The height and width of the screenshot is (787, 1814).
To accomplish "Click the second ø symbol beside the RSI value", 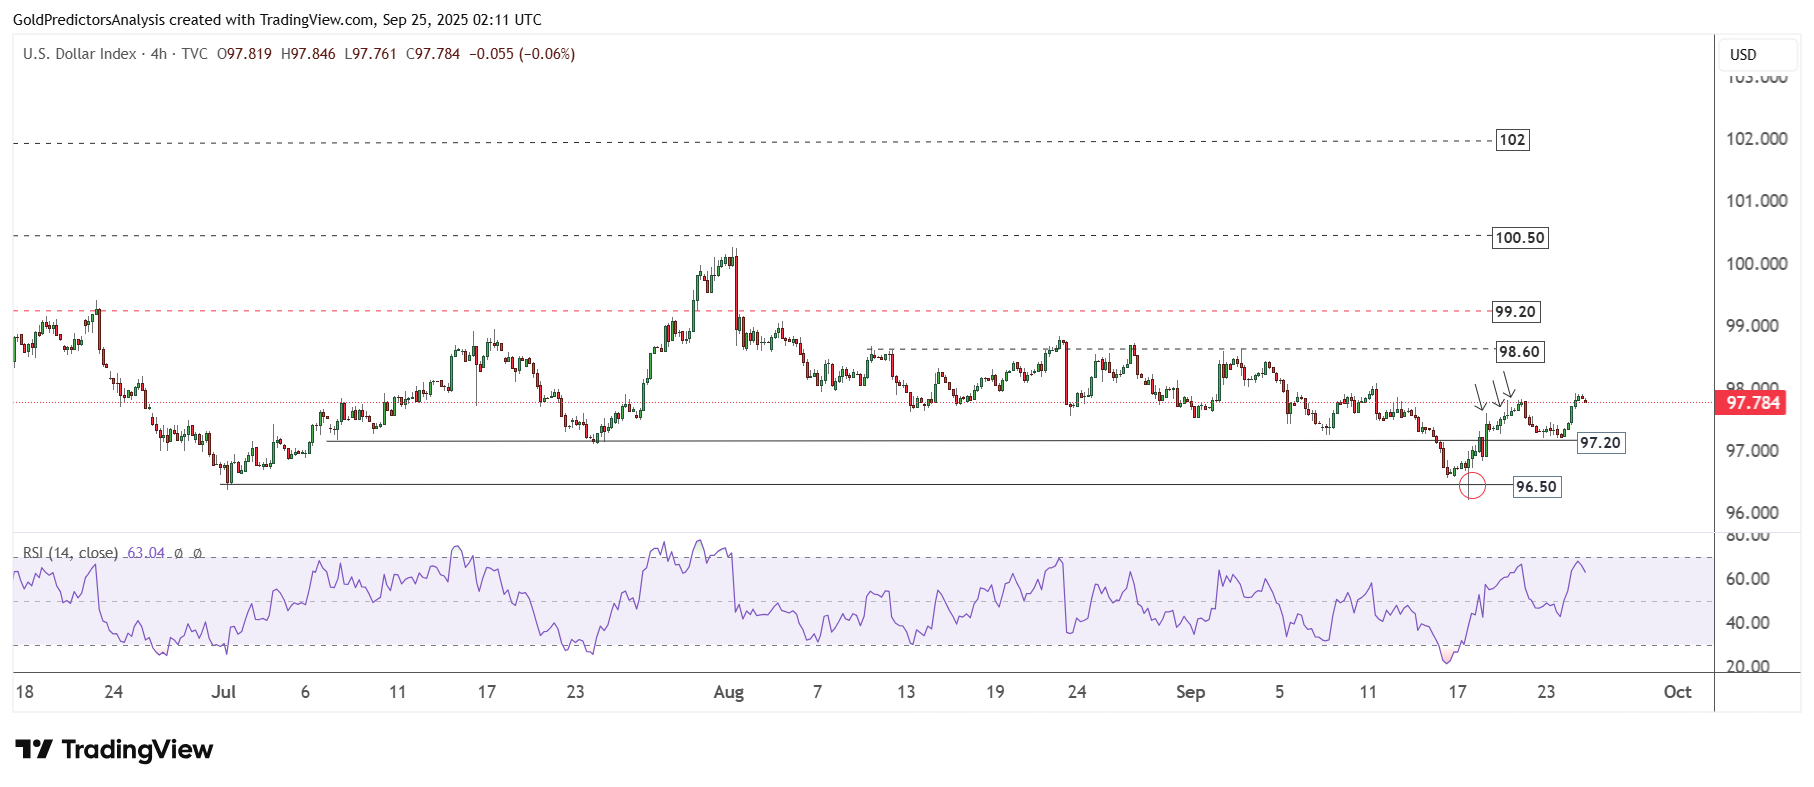I will pos(197,553).
